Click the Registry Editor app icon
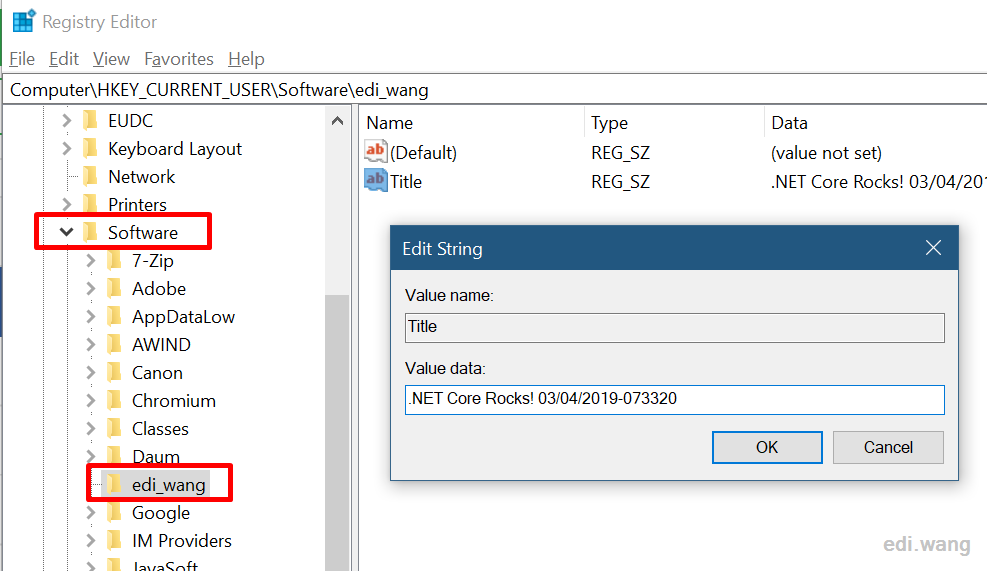987x571 pixels. tap(24, 21)
